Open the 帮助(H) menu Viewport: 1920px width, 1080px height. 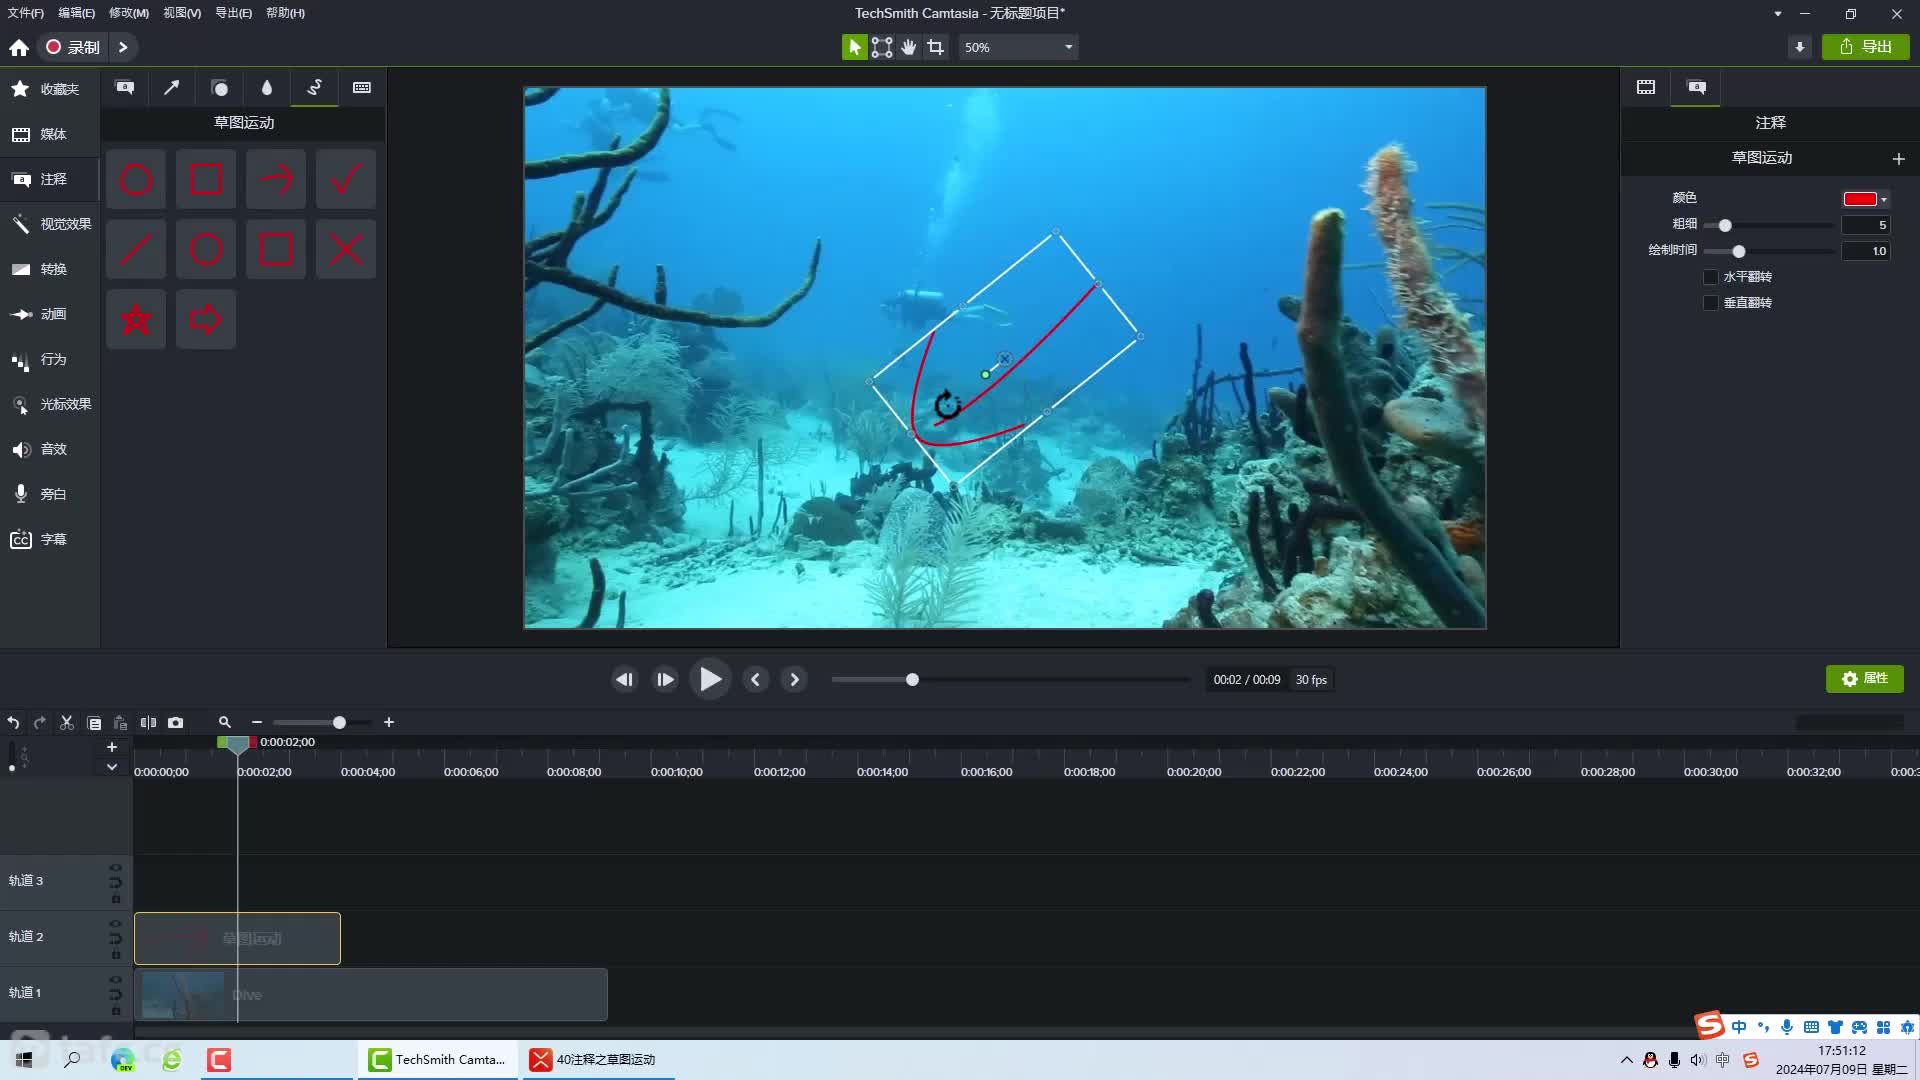pyautogui.click(x=286, y=13)
